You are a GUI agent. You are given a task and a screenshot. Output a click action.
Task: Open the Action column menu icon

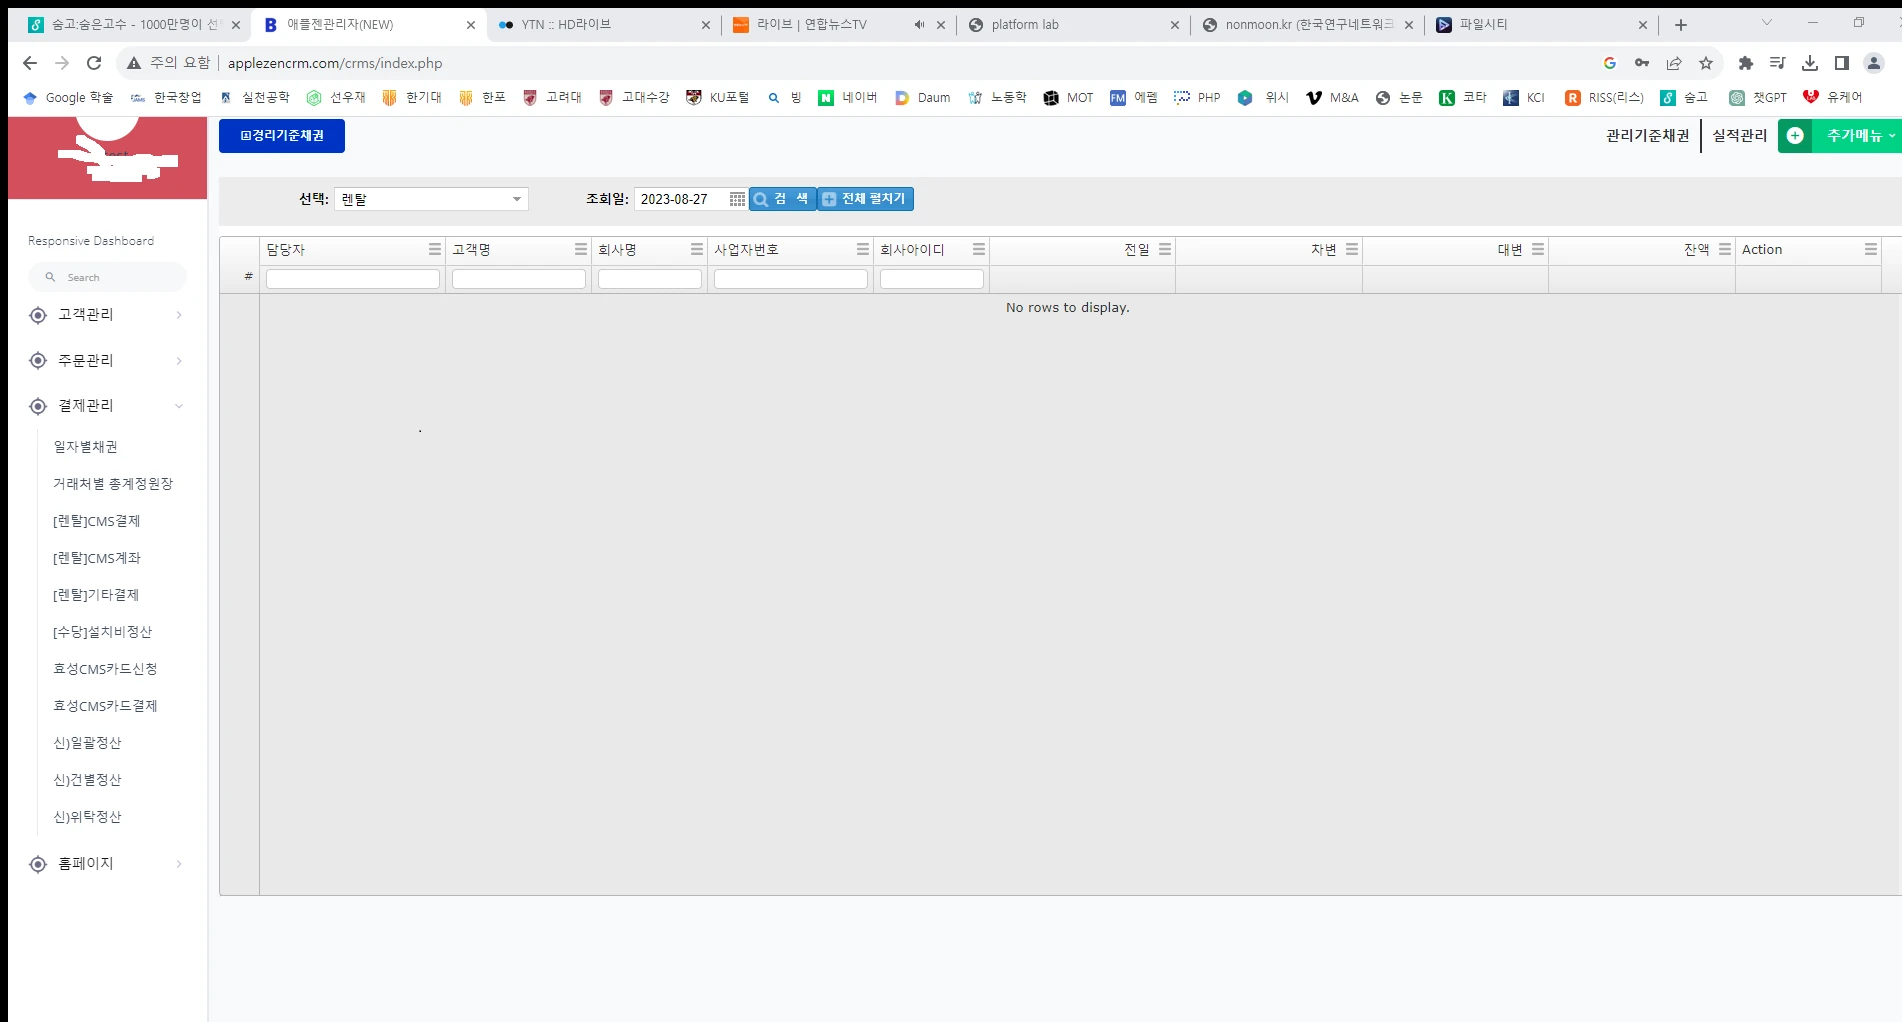[1870, 249]
